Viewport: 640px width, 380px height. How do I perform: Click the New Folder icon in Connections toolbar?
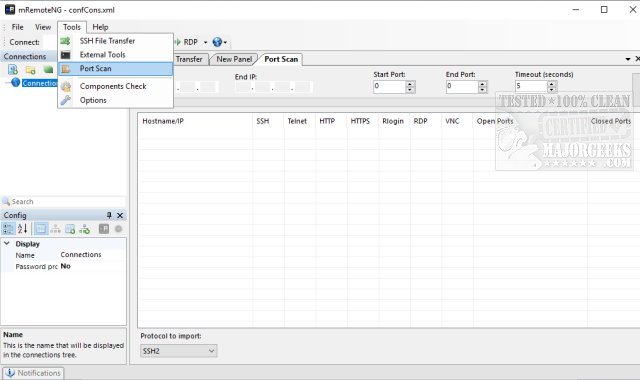click(31, 70)
